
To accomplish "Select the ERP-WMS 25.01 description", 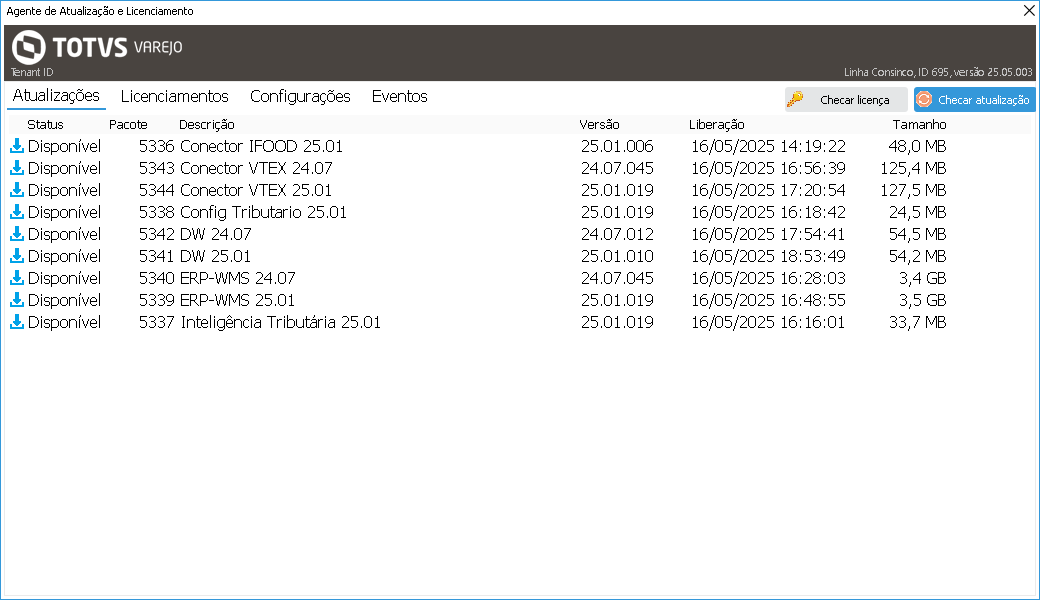I will click(237, 300).
